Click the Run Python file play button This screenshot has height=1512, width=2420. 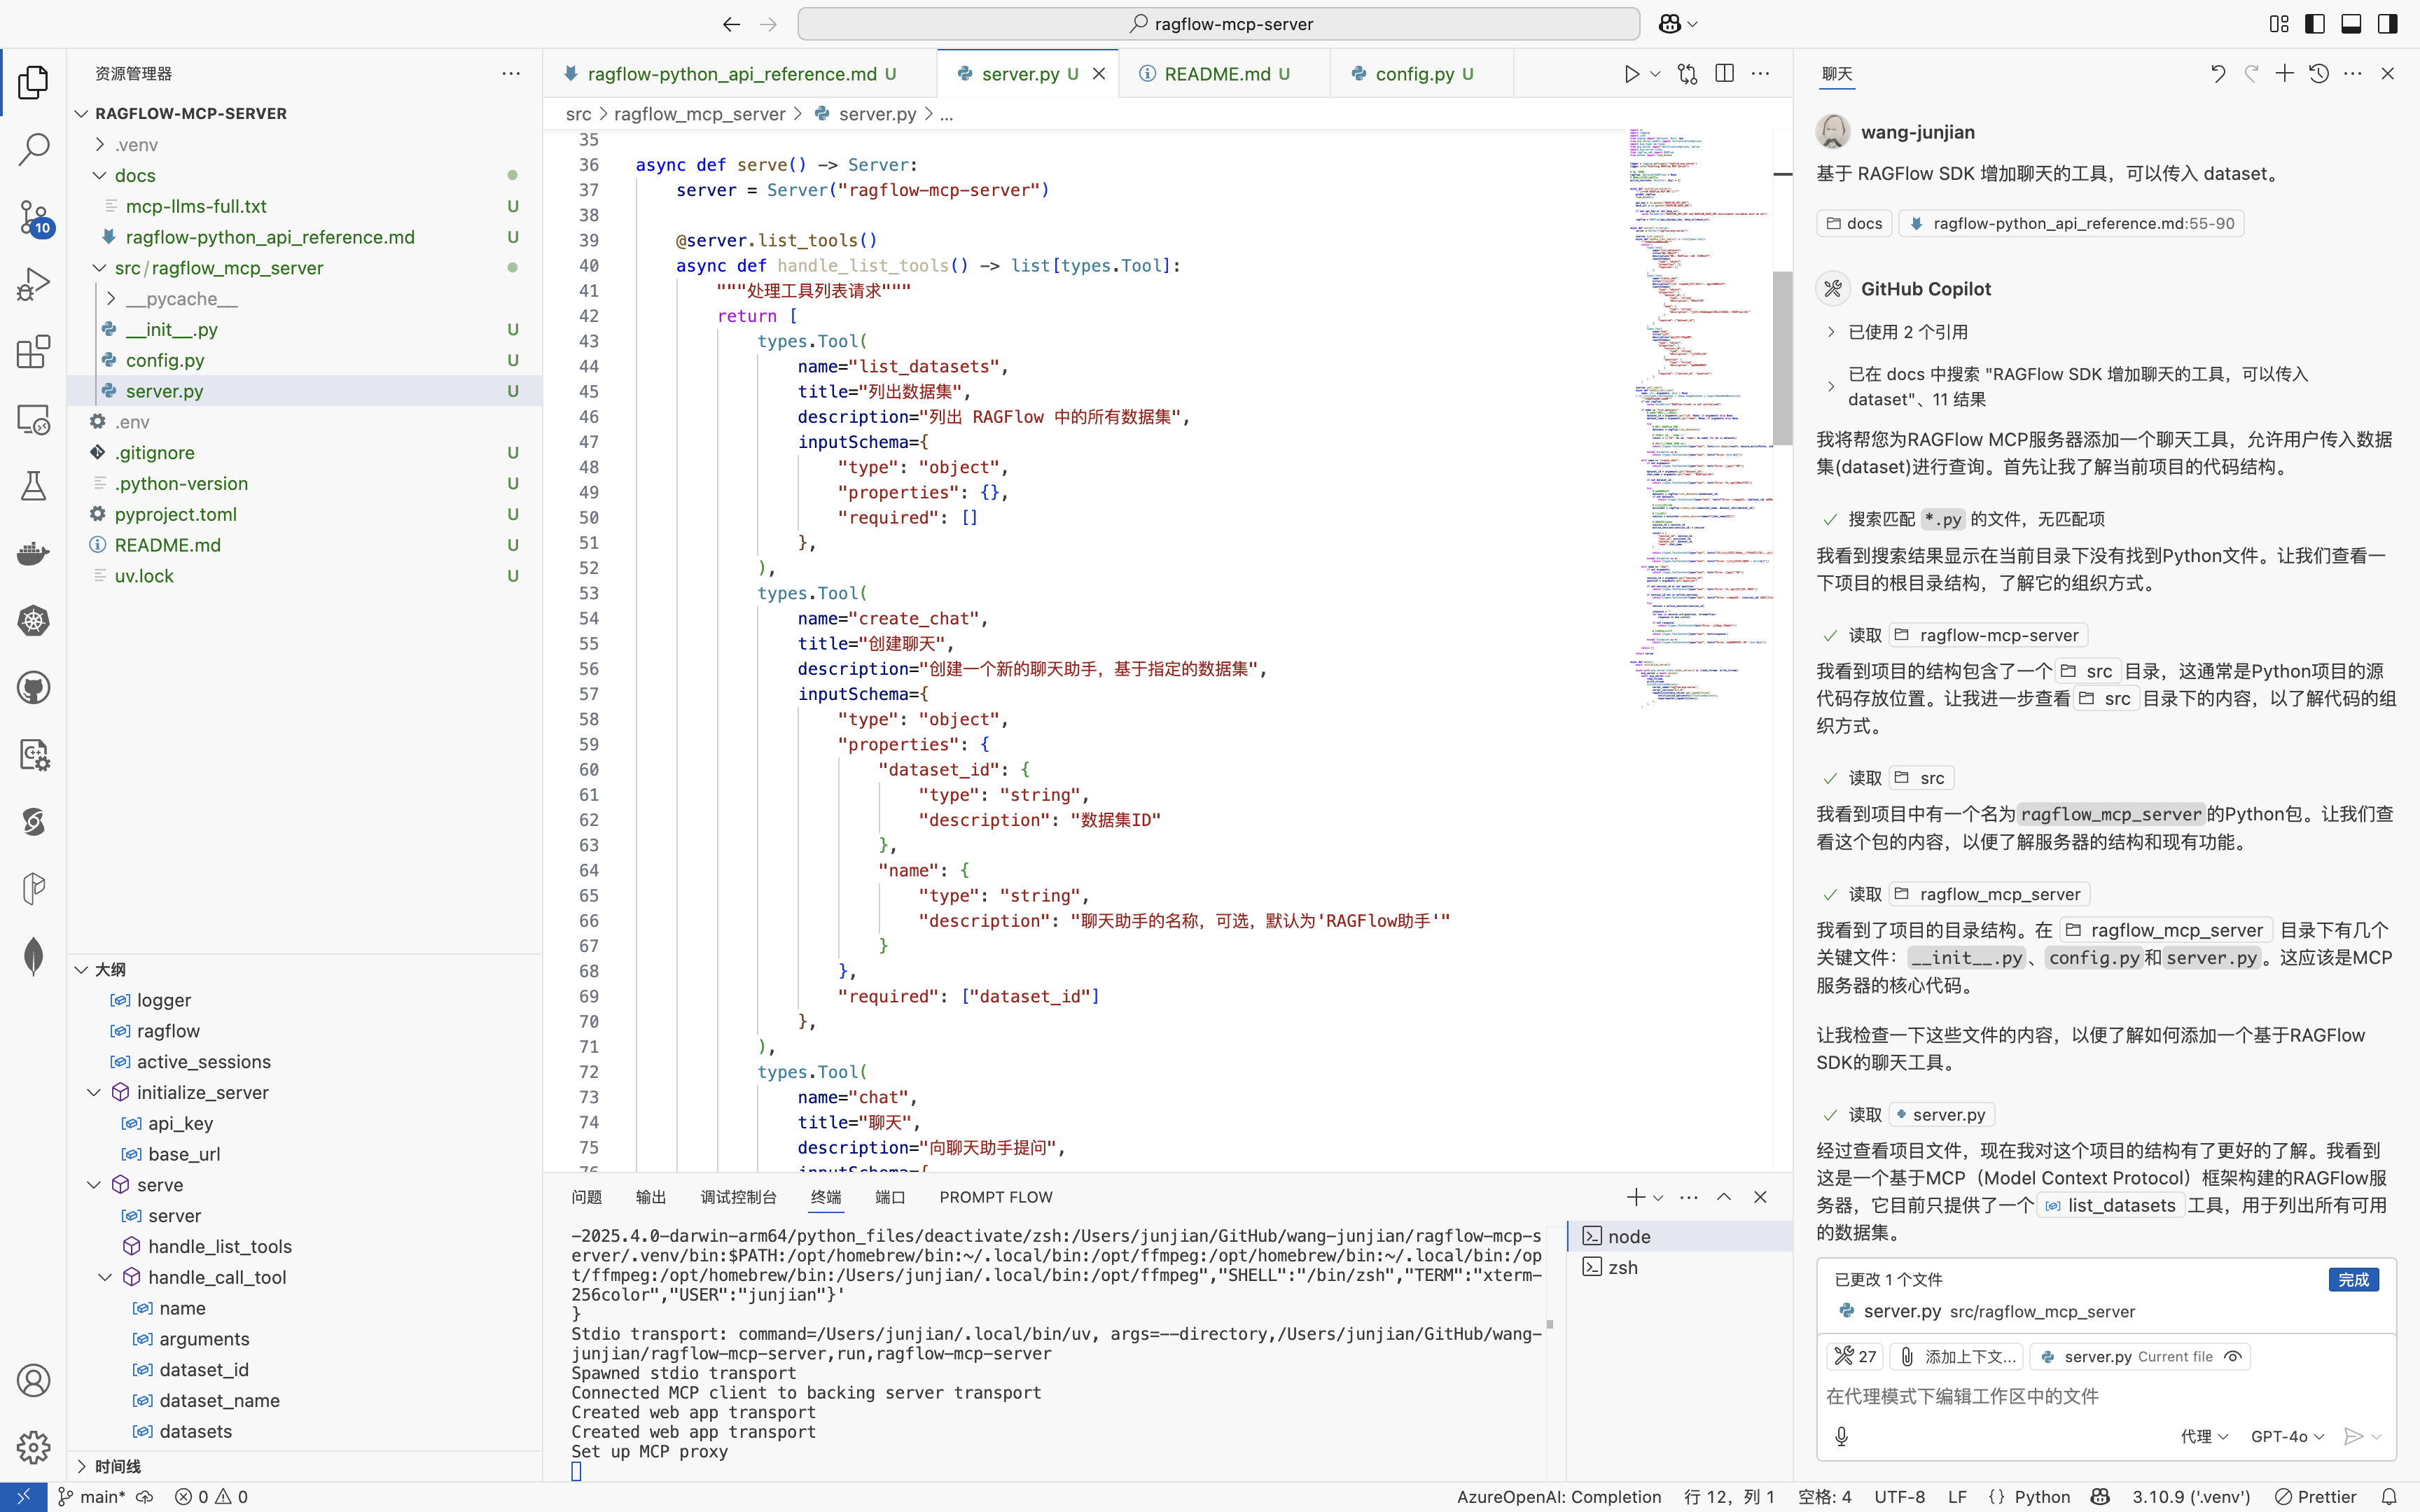click(1631, 74)
